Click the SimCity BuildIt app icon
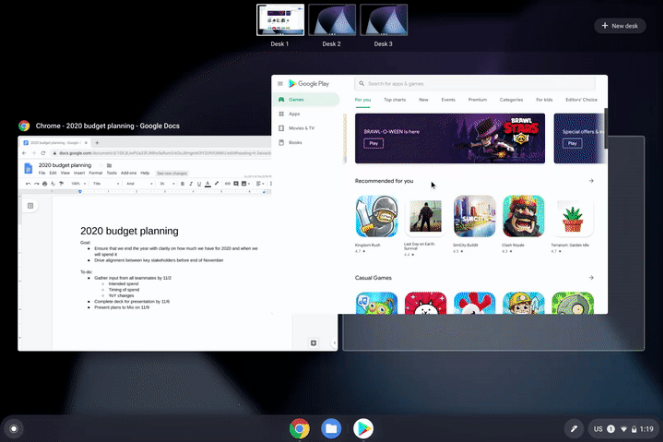 coord(474,216)
